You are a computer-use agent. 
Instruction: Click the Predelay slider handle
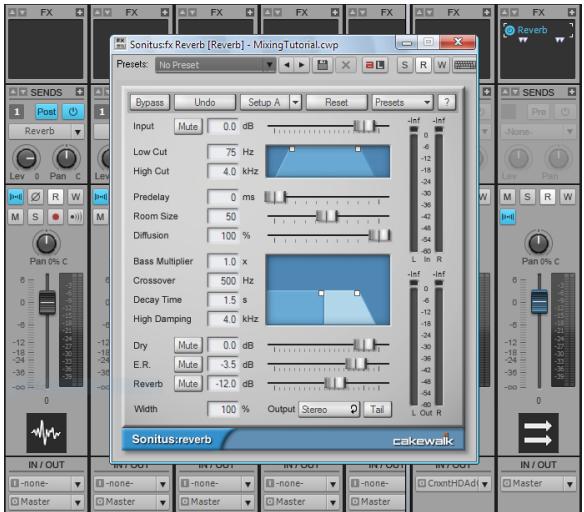click(x=276, y=197)
